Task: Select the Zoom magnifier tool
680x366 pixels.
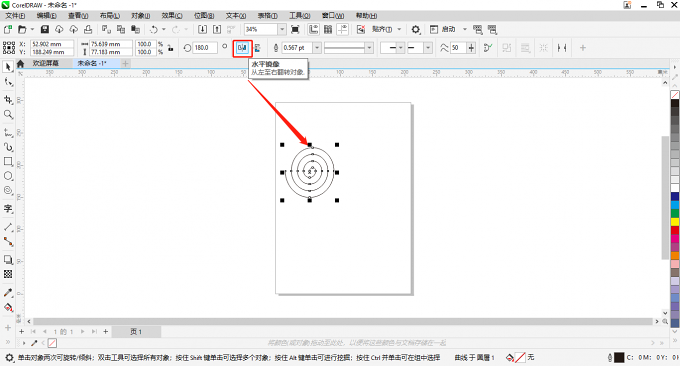Action: (8, 114)
